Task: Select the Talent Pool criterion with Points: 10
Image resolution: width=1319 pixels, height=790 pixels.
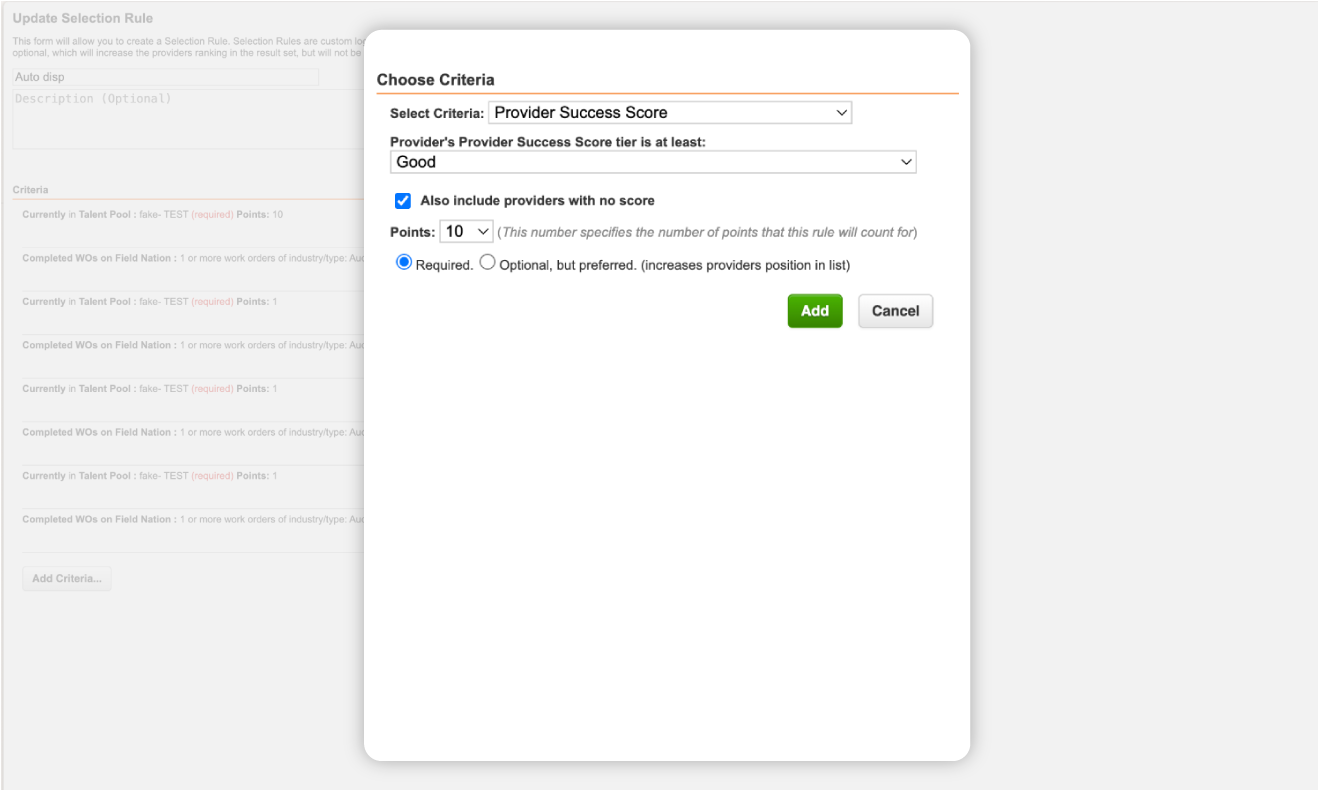Action: coord(152,215)
